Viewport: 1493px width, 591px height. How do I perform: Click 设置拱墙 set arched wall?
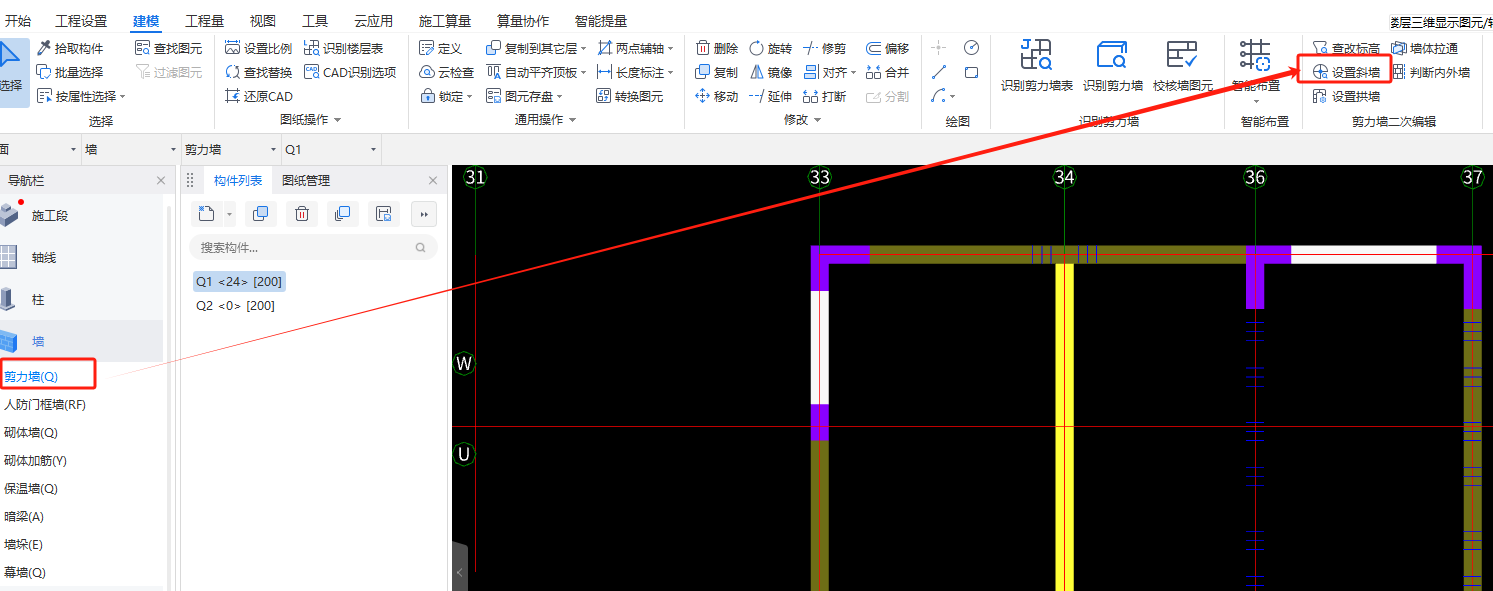pos(1346,96)
